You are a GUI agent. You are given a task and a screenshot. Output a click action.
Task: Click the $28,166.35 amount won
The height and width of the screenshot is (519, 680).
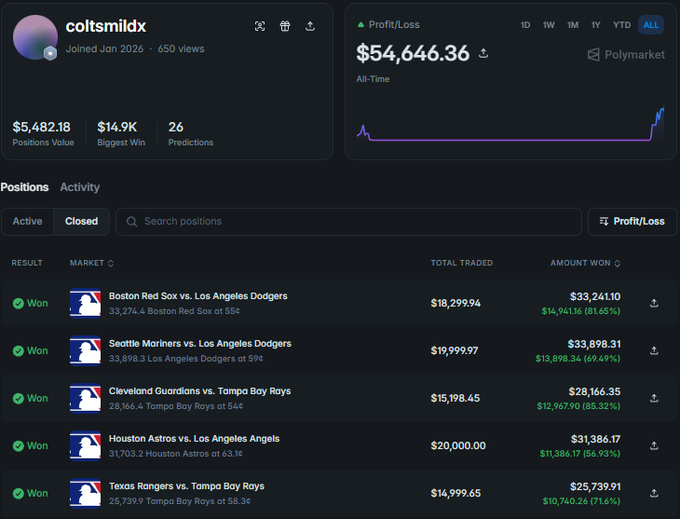(595, 392)
